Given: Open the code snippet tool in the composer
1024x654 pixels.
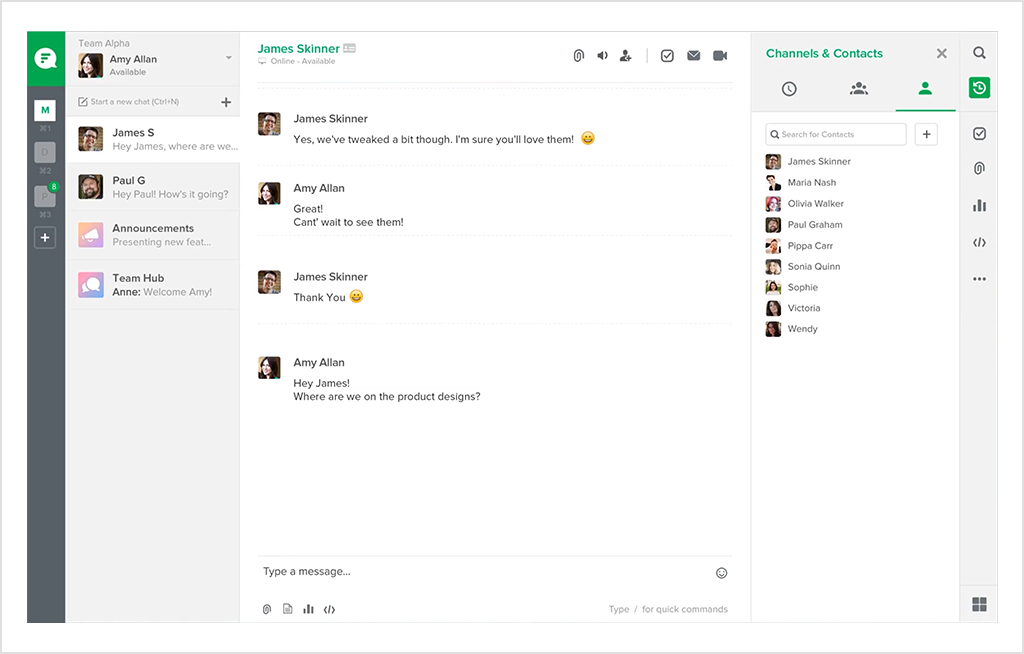Looking at the screenshot, I should (330, 608).
